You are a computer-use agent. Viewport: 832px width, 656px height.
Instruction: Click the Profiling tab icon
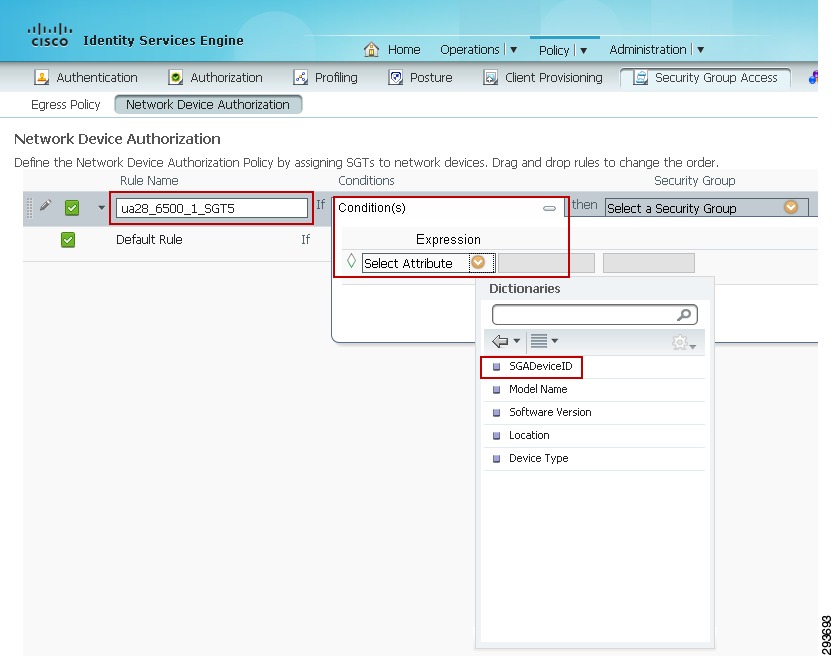[300, 77]
